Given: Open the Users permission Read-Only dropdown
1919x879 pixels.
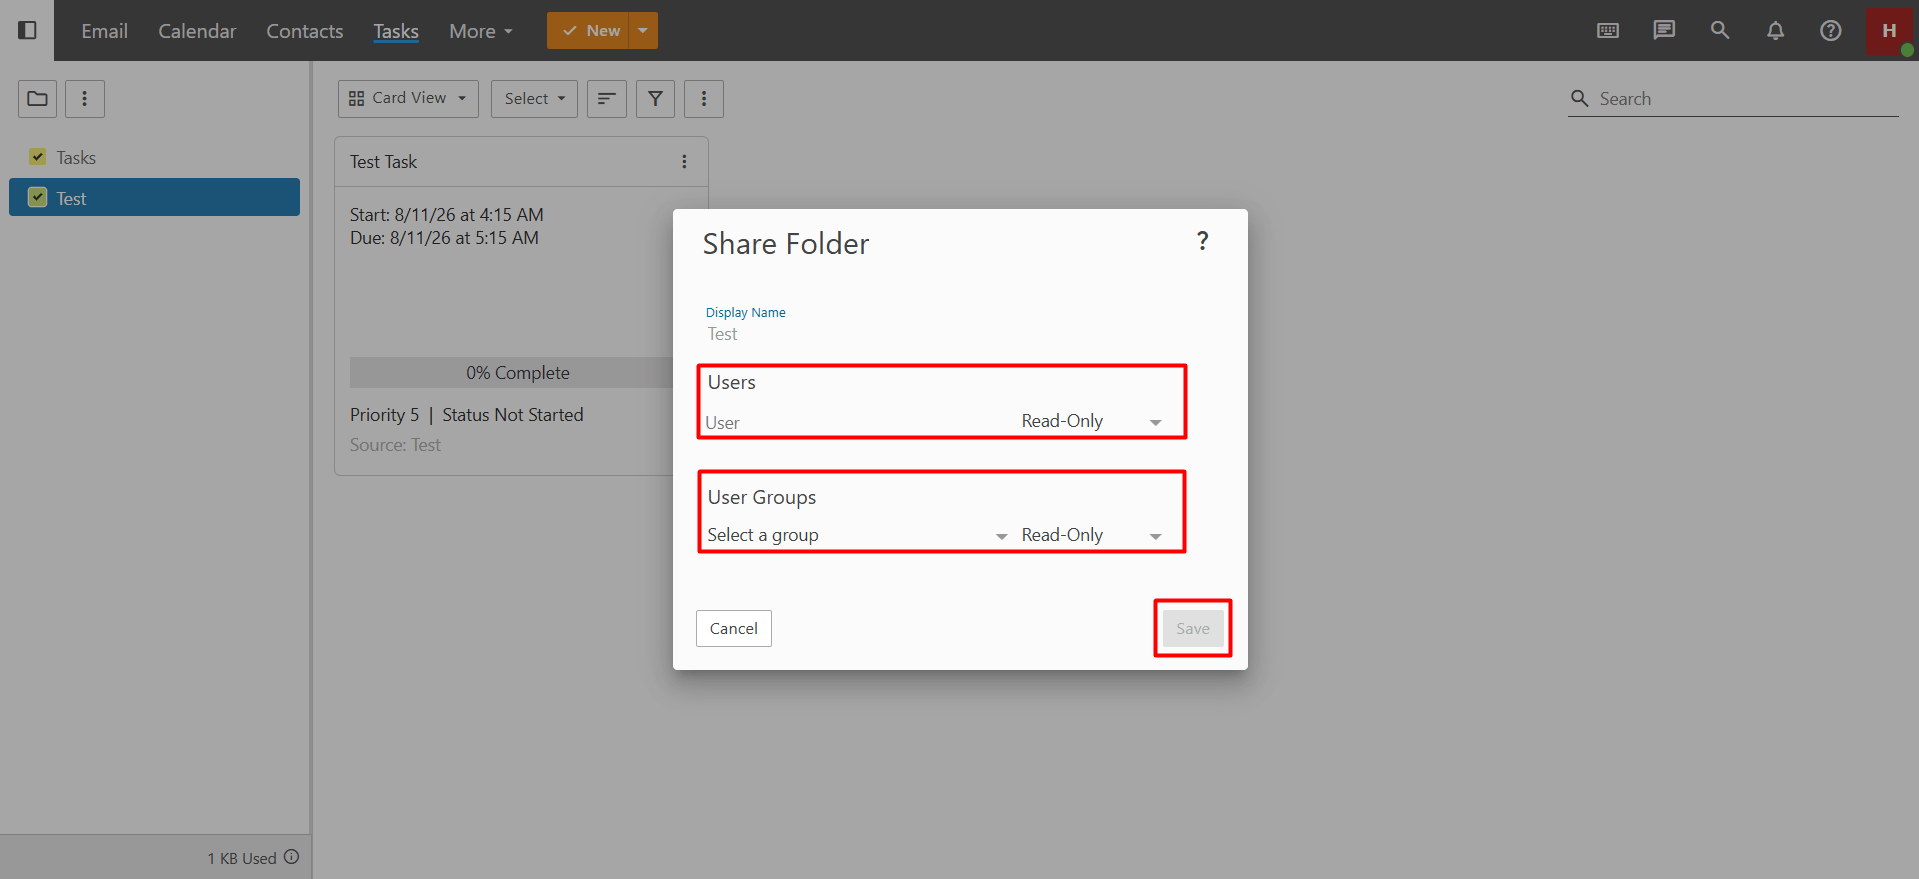Looking at the screenshot, I should tap(1091, 422).
